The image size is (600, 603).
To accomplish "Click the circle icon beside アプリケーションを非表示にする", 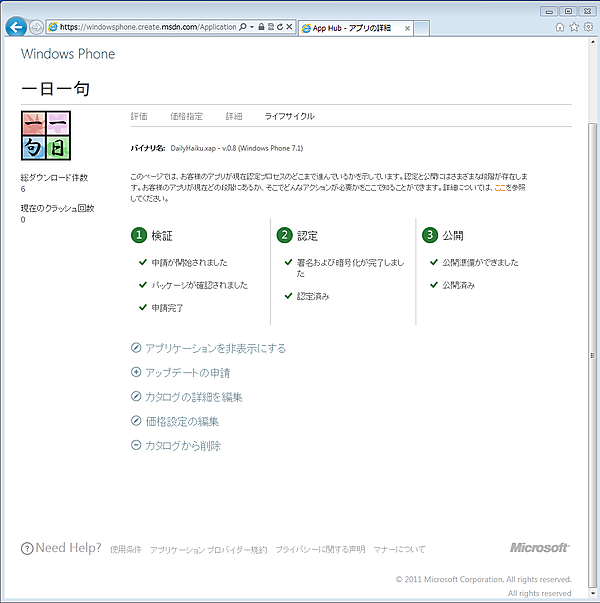I will pos(136,348).
